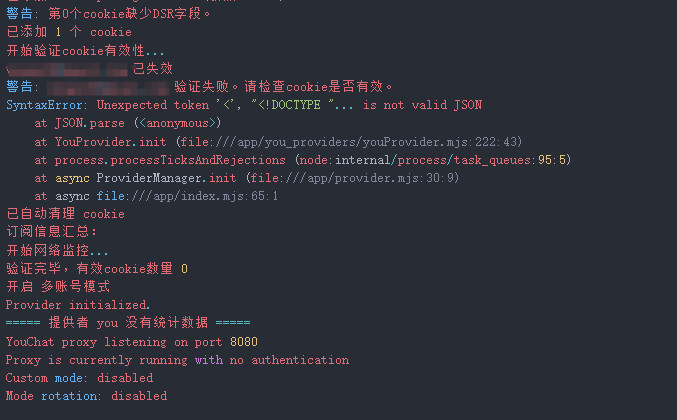The height and width of the screenshot is (420, 677).
Task: Click the "验证失败。请检查cookie是否有效" warning
Action: [283, 87]
